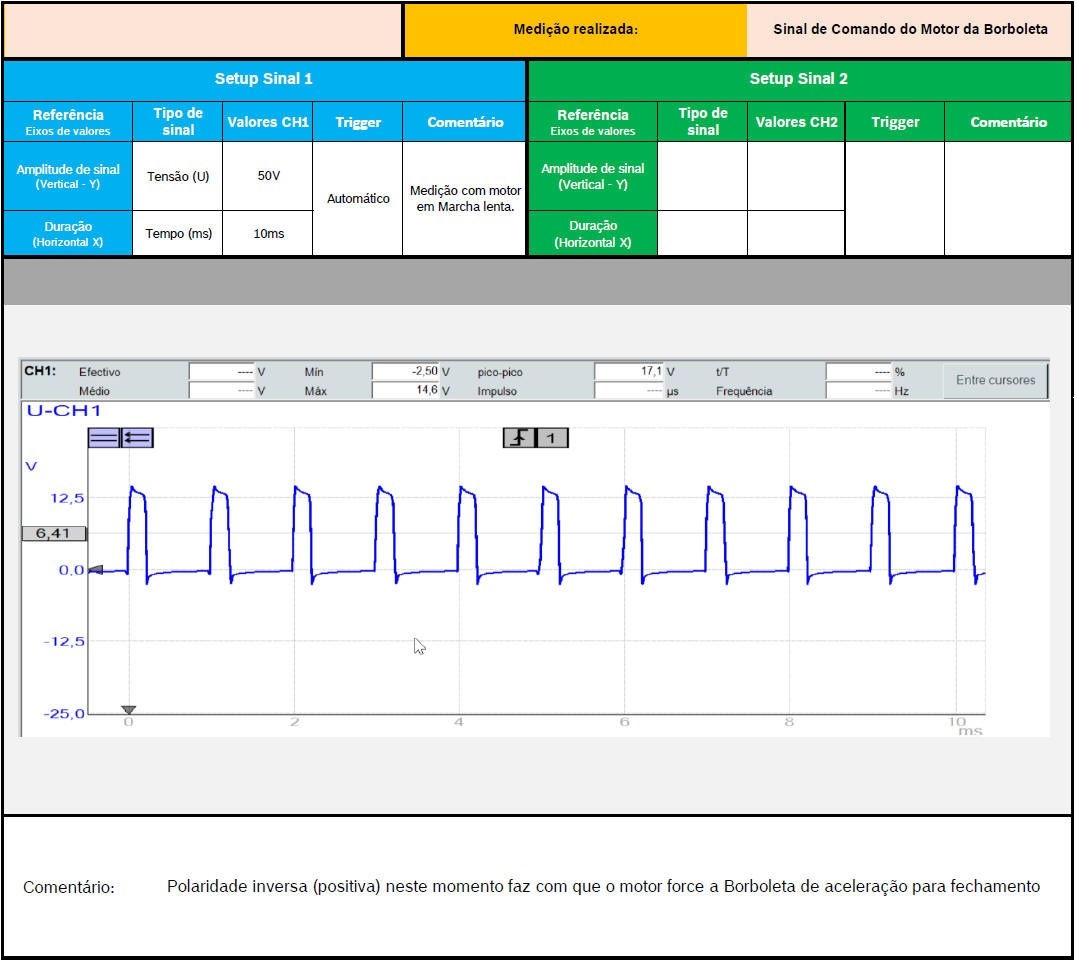
Task: Click the 6,41 cursor value label
Action: point(53,533)
